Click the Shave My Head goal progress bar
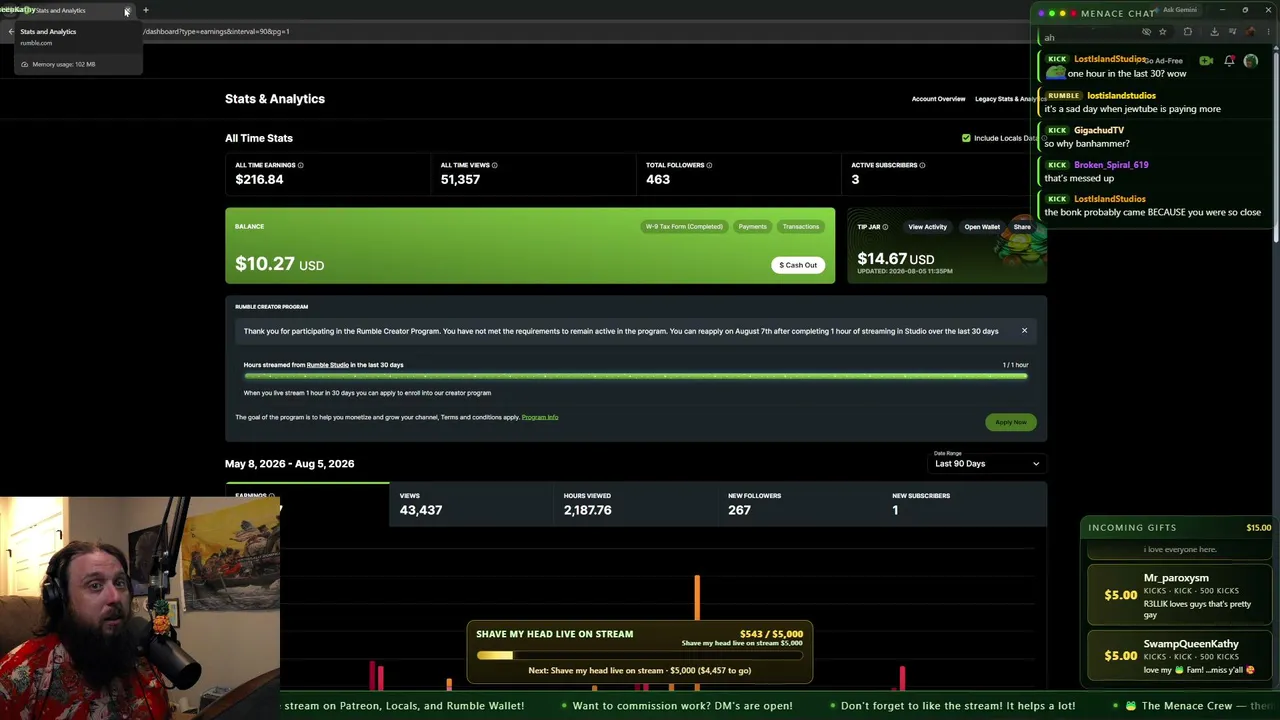This screenshot has width=1280, height=720. tap(639, 656)
